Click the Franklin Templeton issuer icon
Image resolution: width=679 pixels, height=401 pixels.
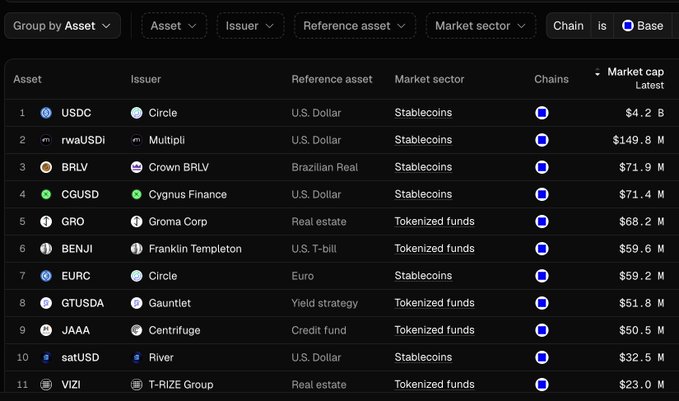tap(136, 249)
